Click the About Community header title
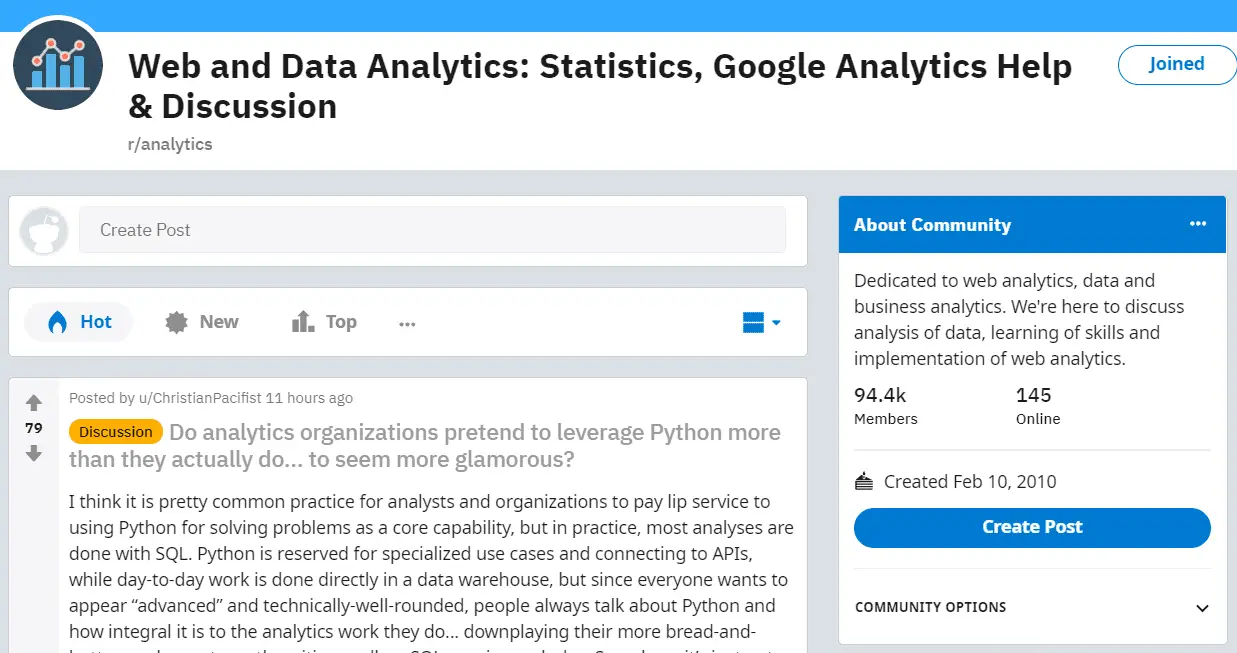The width and height of the screenshot is (1237, 653). coord(932,225)
